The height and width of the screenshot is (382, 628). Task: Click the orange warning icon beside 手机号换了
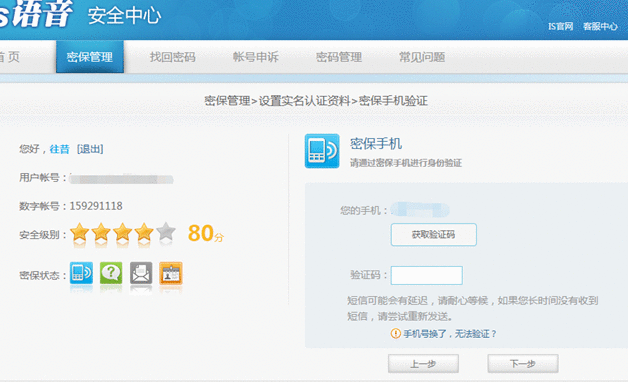(x=395, y=333)
